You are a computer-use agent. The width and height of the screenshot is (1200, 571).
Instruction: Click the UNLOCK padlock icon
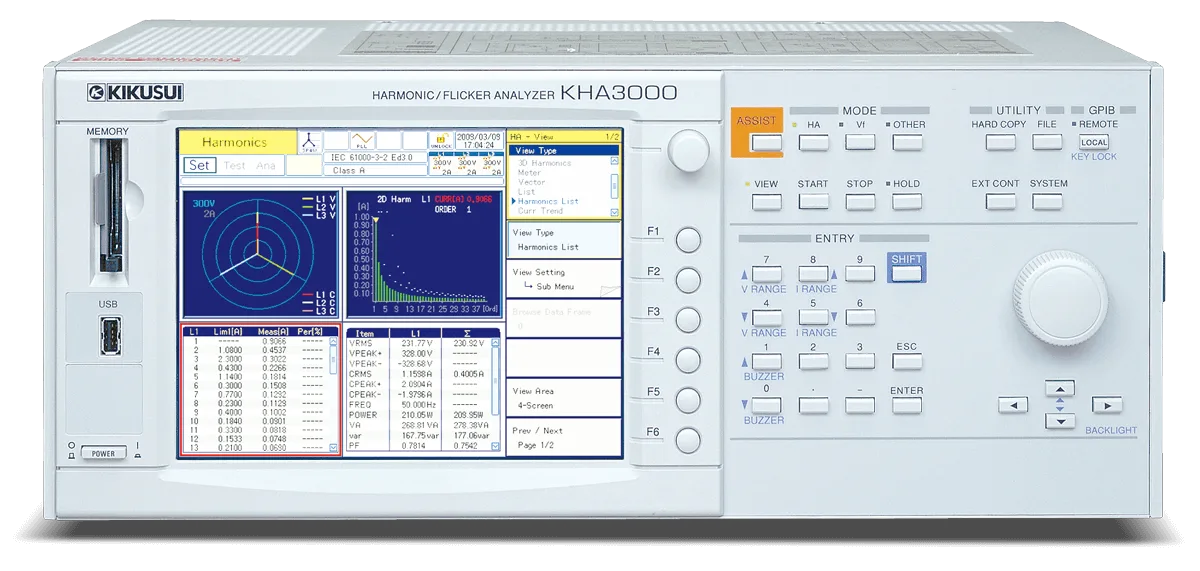(440, 140)
